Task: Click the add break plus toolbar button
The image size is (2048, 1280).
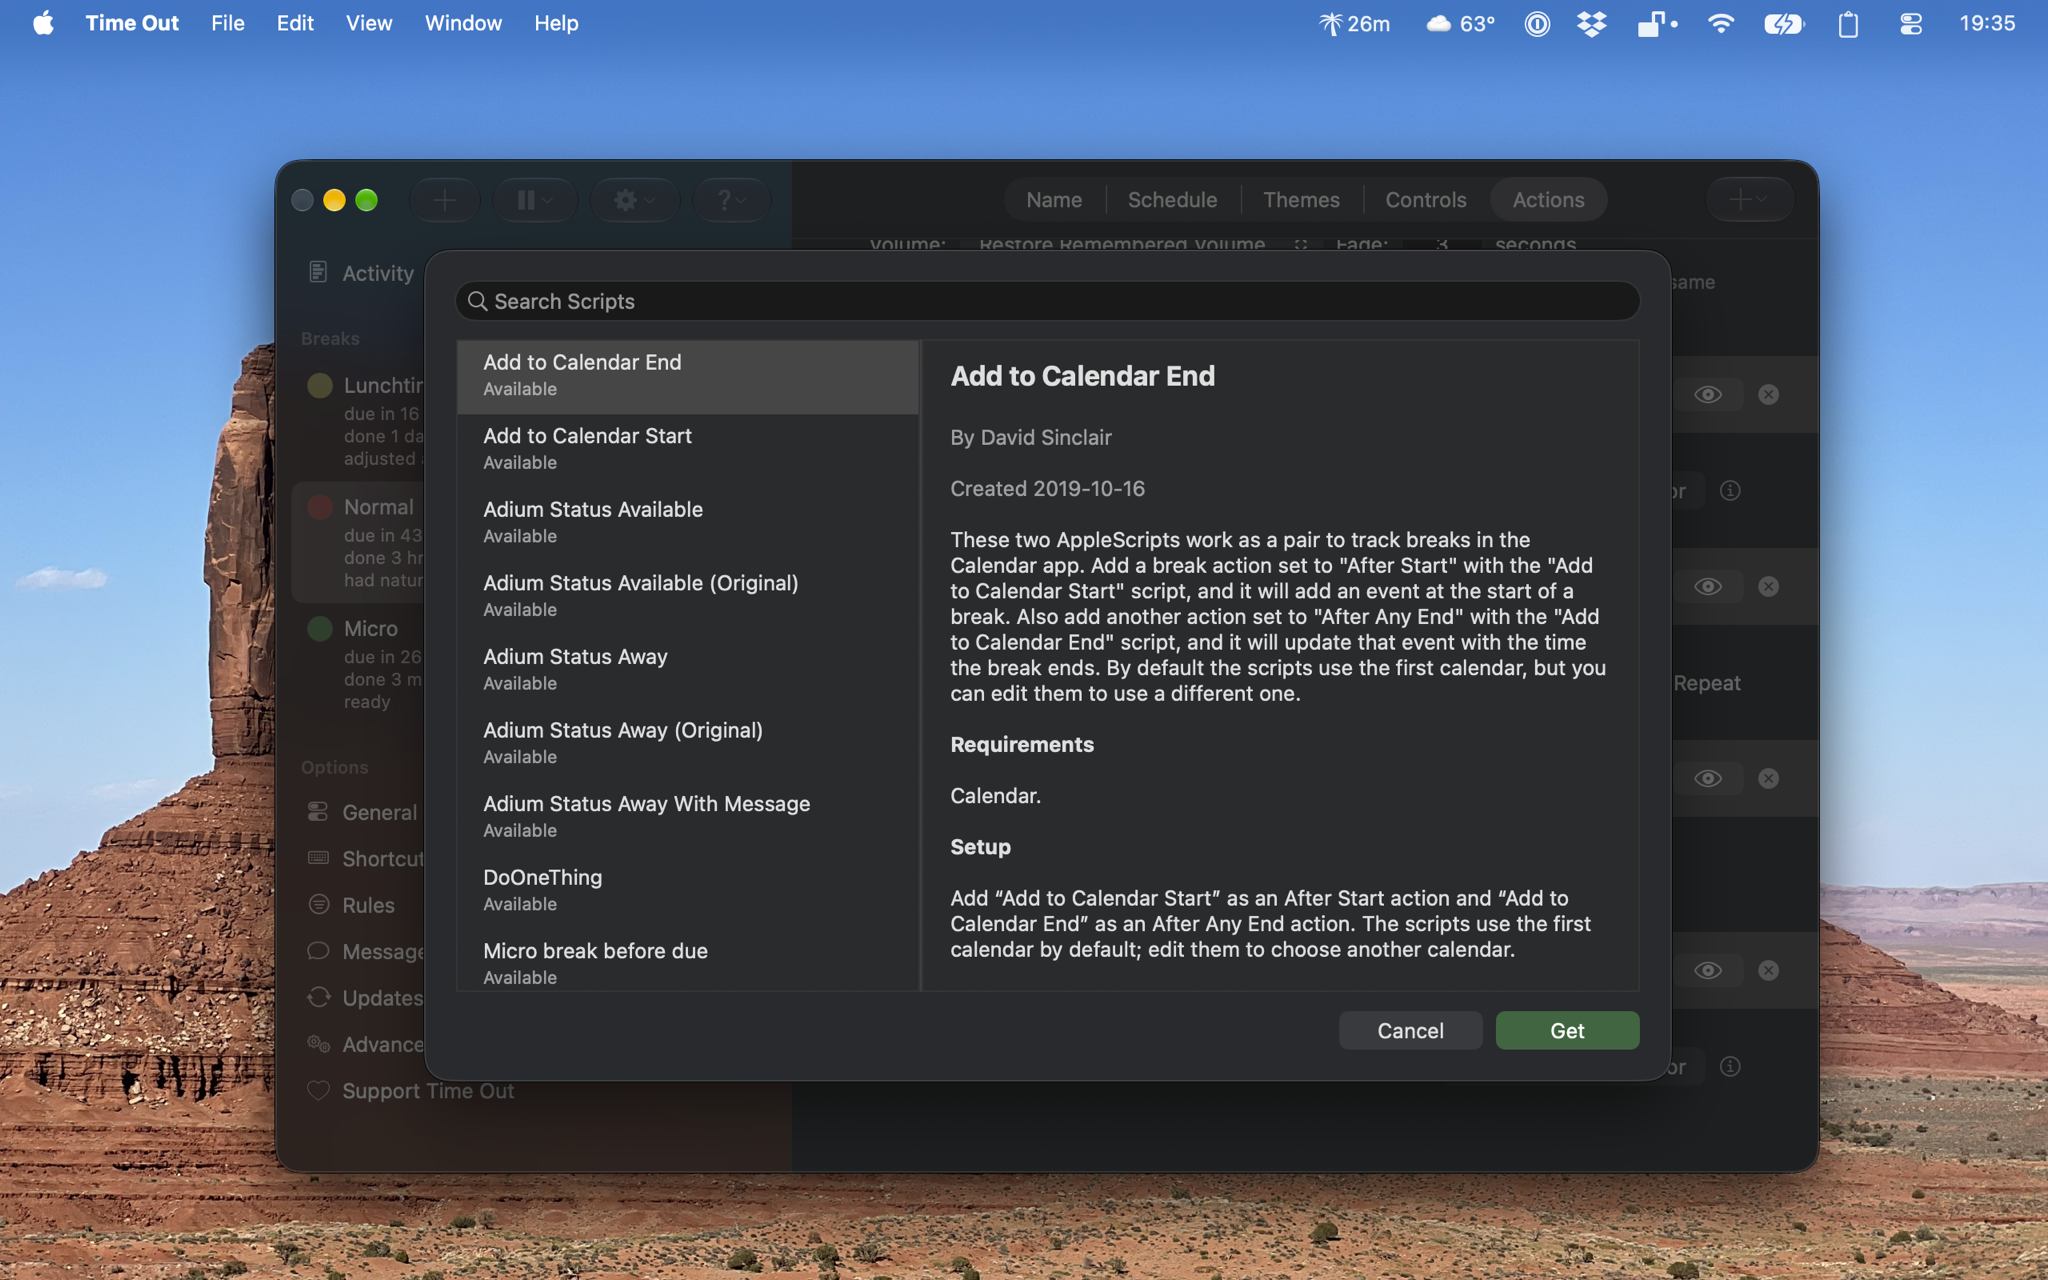Action: (x=445, y=200)
